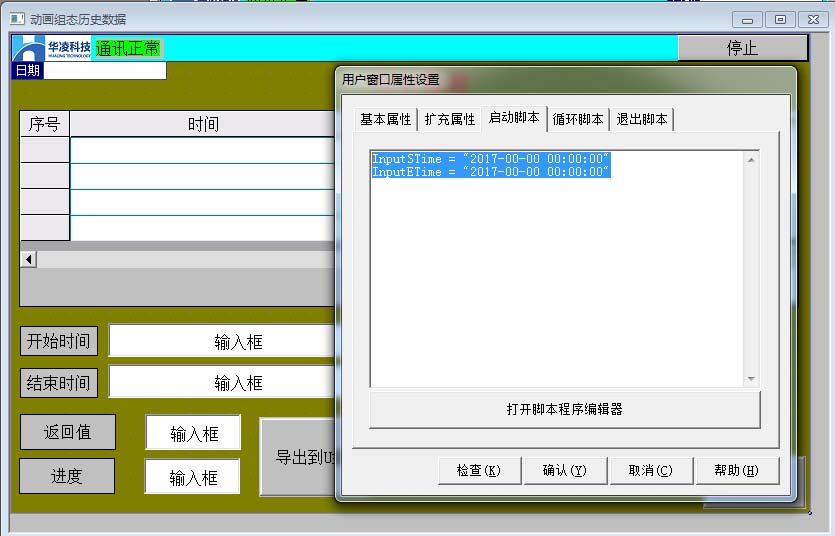Switch to the 循环脚本 tab
This screenshot has width=835, height=536.
click(578, 119)
